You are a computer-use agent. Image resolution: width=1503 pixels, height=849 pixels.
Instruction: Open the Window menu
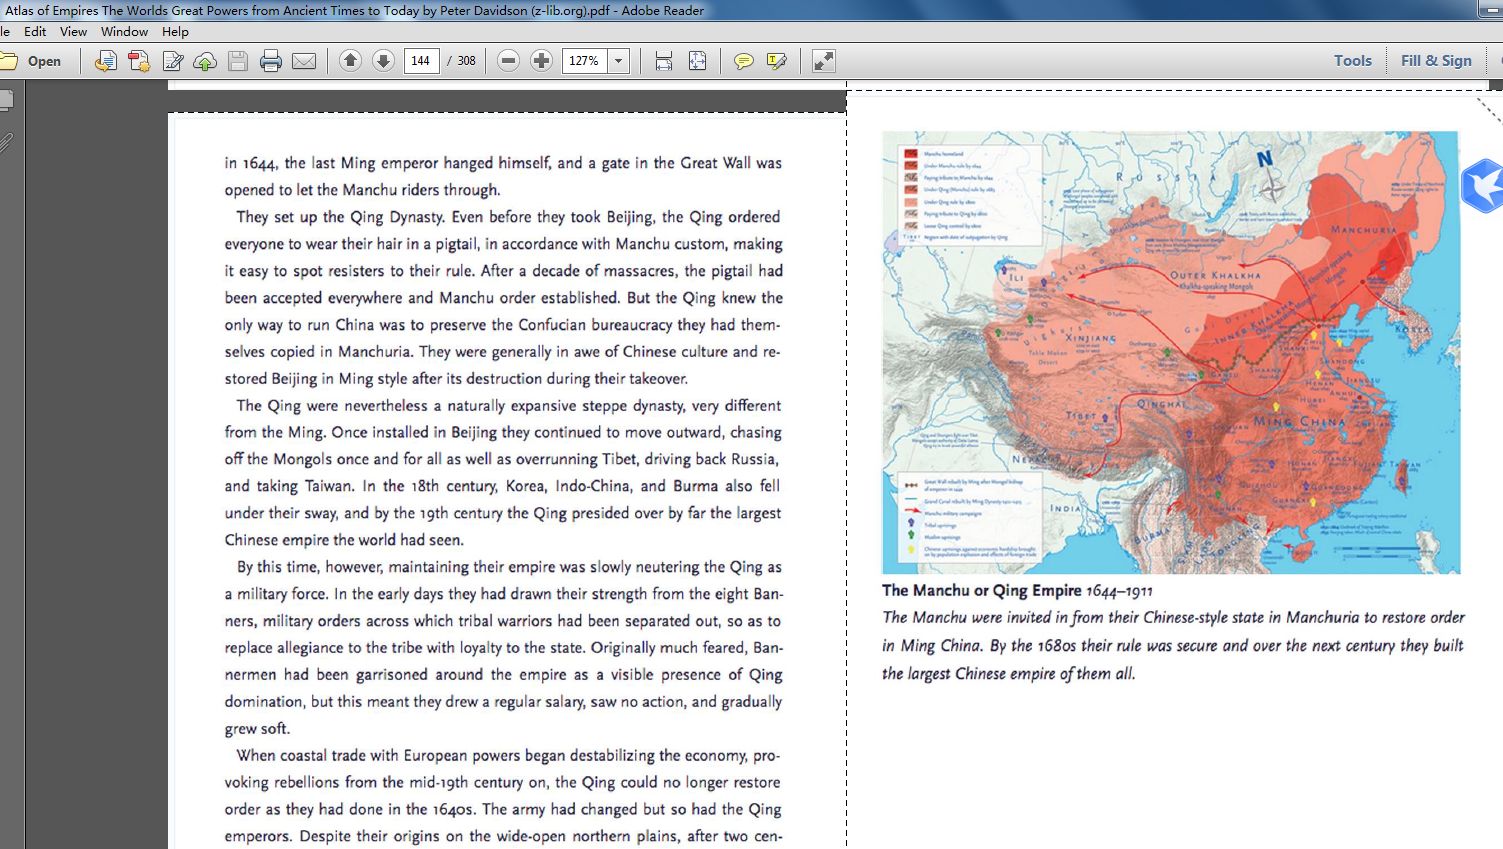[124, 31]
